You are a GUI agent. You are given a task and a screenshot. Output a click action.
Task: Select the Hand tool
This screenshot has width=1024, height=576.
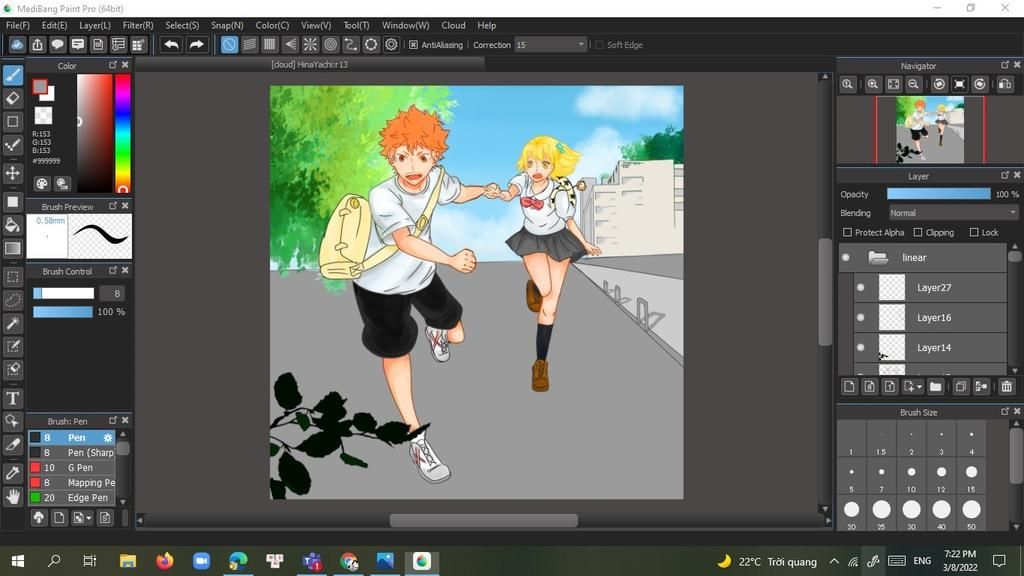12,497
